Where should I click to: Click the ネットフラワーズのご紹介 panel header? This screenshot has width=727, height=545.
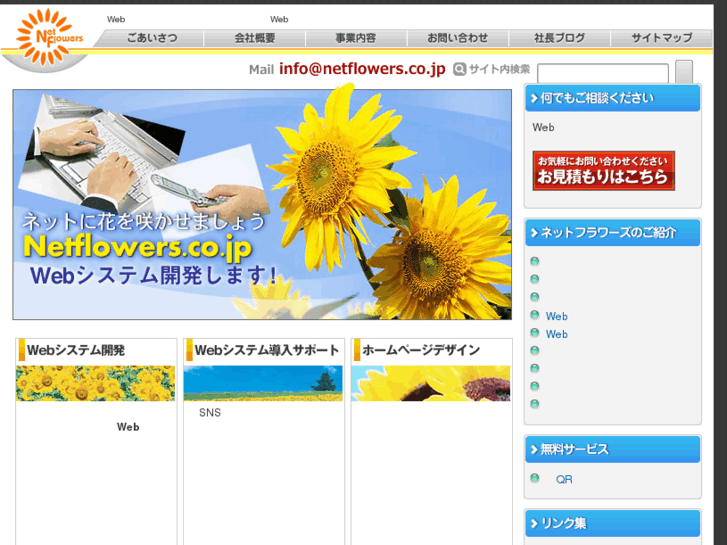(x=612, y=232)
